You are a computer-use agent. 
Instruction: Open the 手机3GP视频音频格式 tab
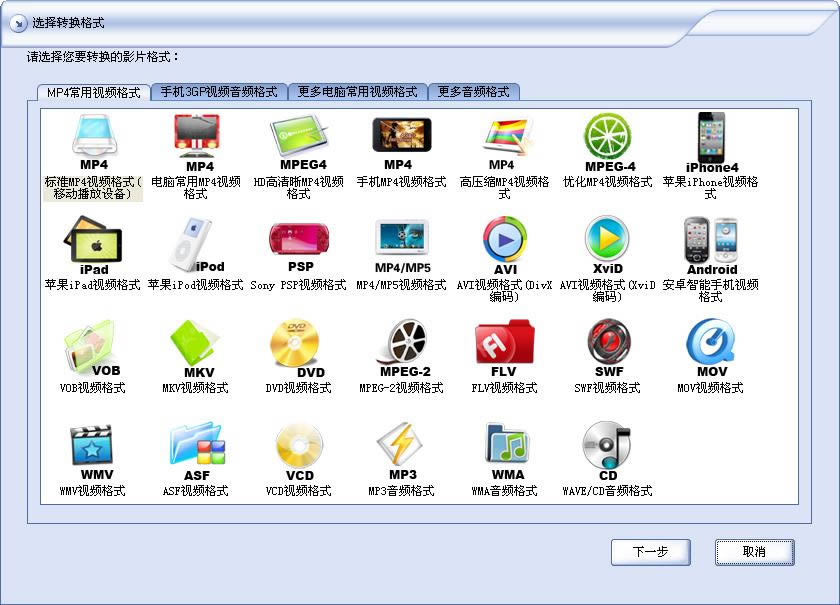[219, 92]
